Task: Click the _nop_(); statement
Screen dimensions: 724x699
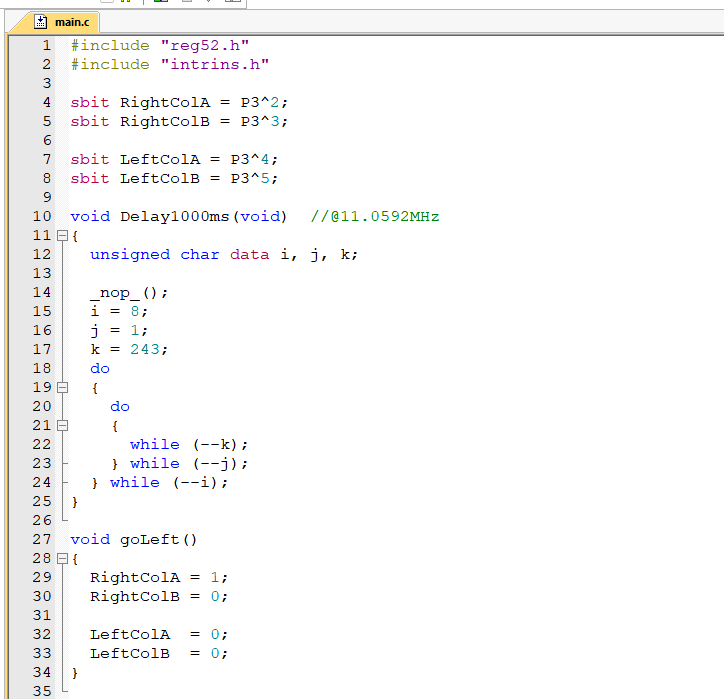Action: [129, 292]
